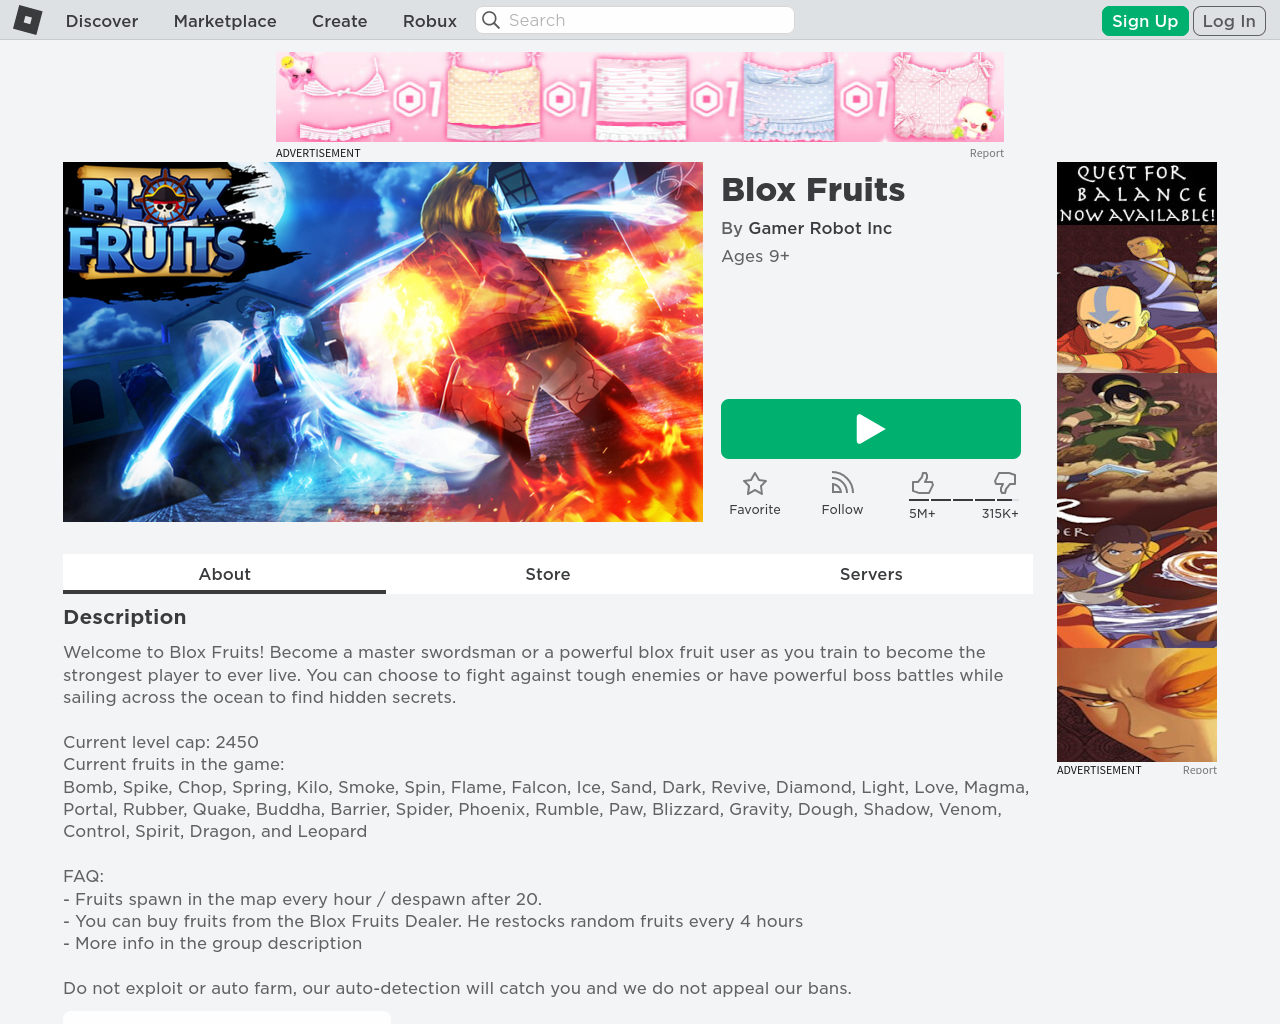The height and width of the screenshot is (1024, 1280).
Task: Report the top banner advertisement
Action: (986, 153)
